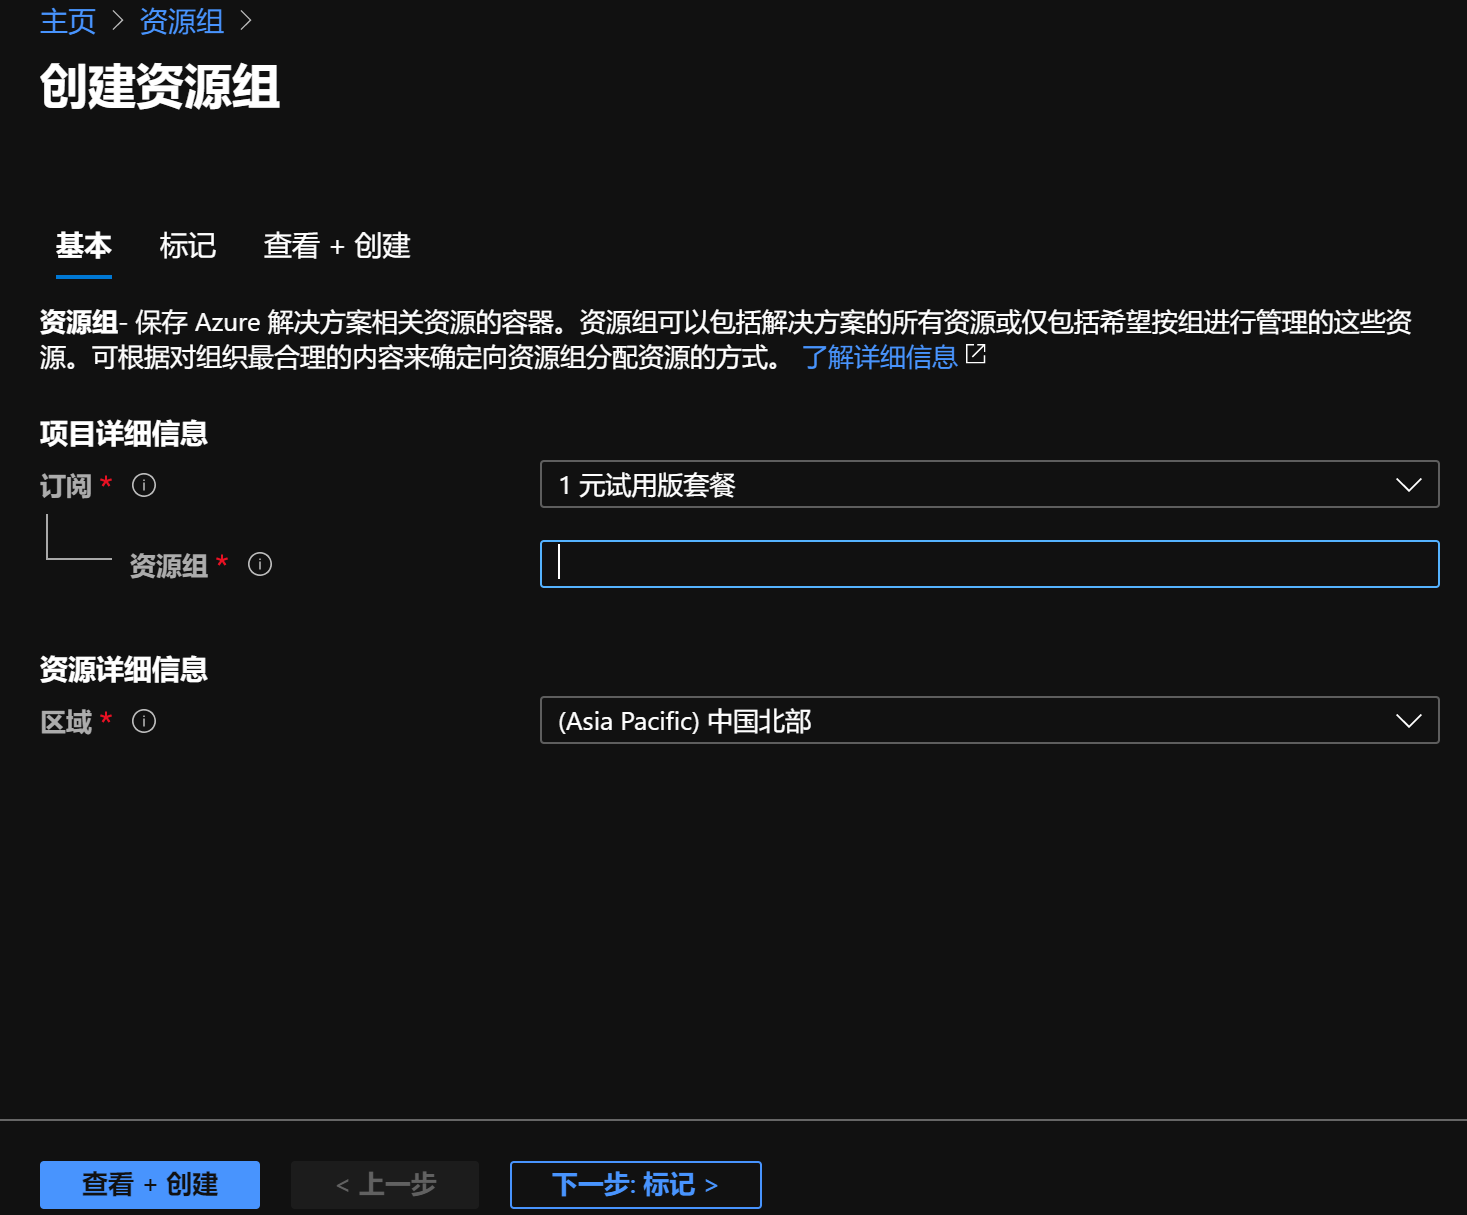
Task: Click the 上一步 previous button
Action: click(x=385, y=1185)
